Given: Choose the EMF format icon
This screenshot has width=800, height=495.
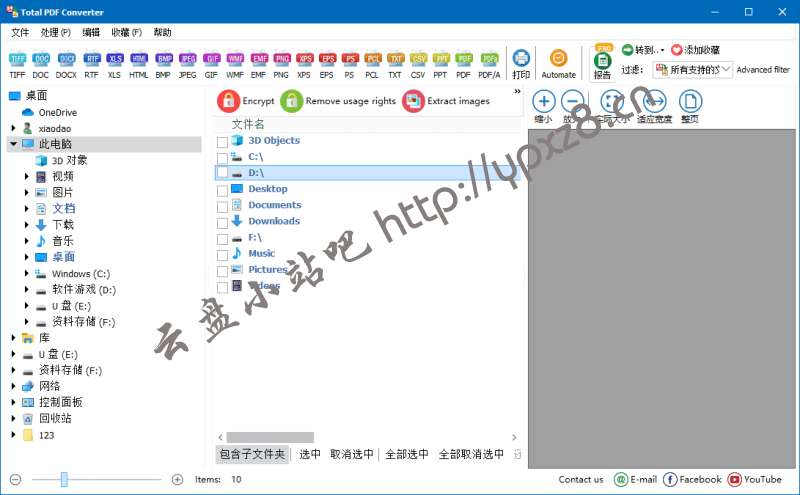Looking at the screenshot, I should 259,65.
